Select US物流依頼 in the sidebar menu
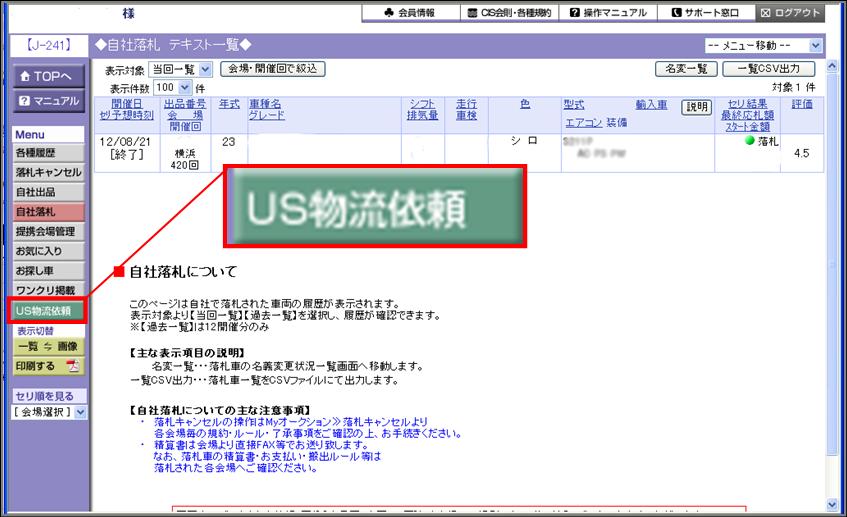Image resolution: width=847 pixels, height=517 pixels. (x=49, y=310)
